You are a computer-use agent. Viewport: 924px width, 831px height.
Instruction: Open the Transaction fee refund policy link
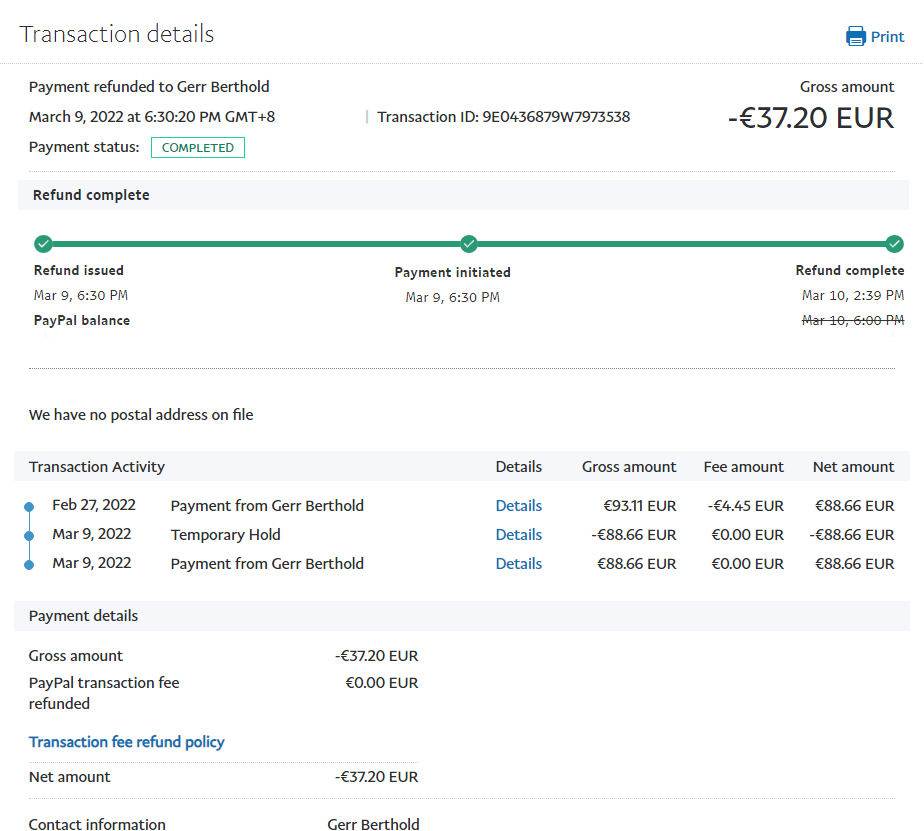127,742
